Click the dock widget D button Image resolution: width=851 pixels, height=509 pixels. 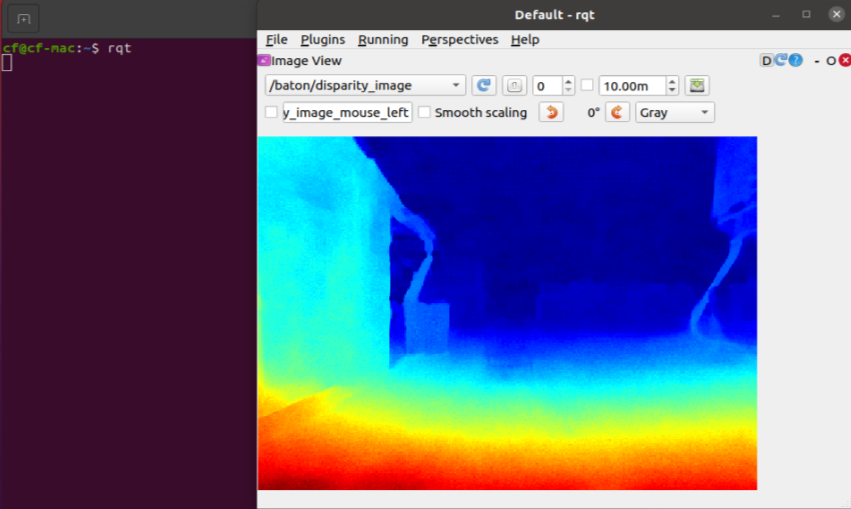(x=766, y=60)
